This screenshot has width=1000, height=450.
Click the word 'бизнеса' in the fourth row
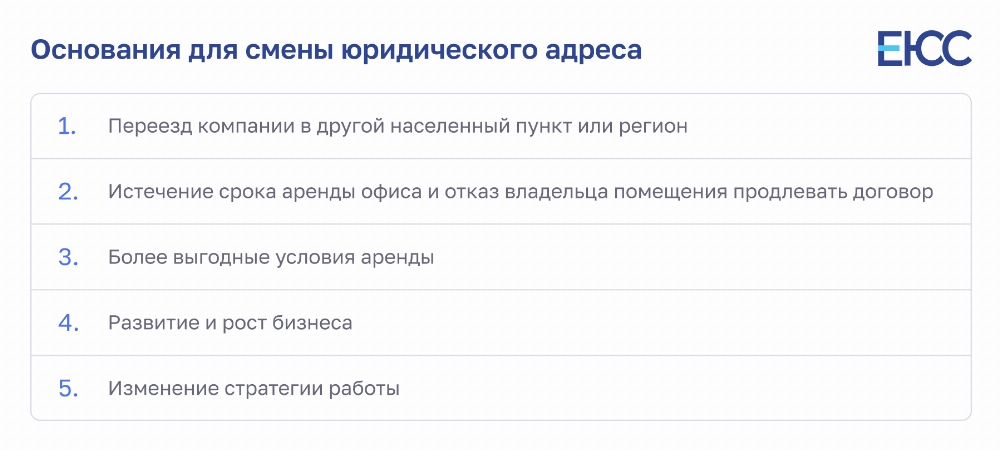point(312,323)
